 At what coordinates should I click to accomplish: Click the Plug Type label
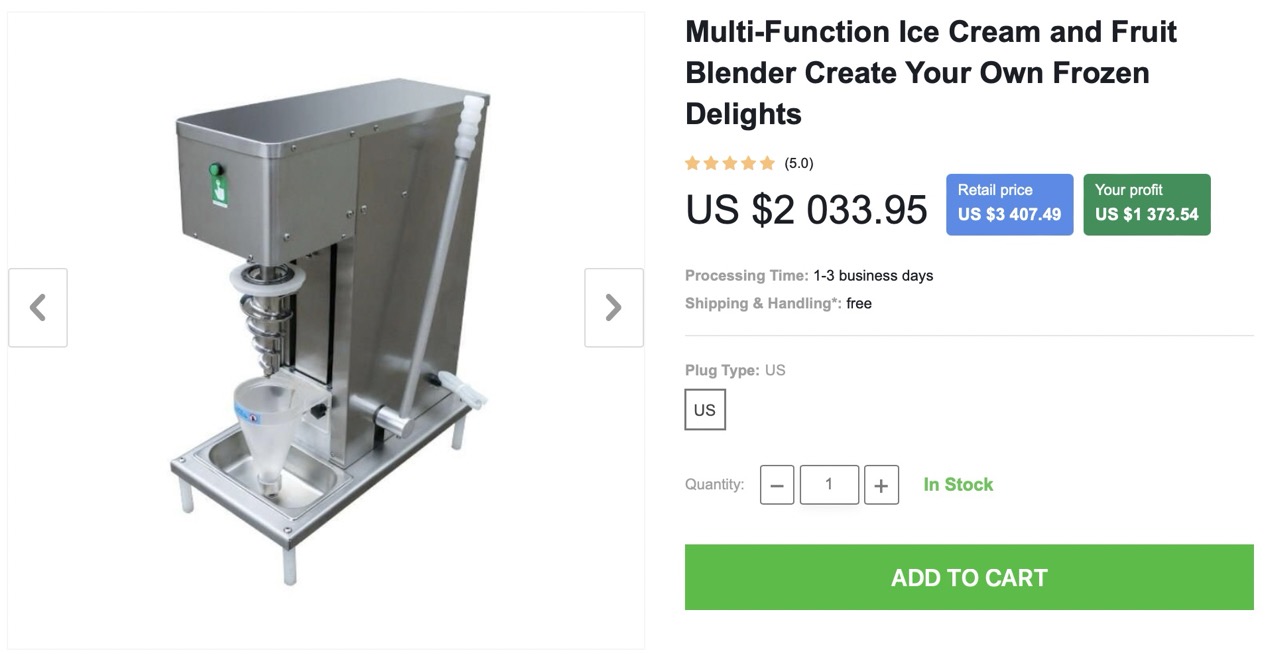(x=722, y=370)
